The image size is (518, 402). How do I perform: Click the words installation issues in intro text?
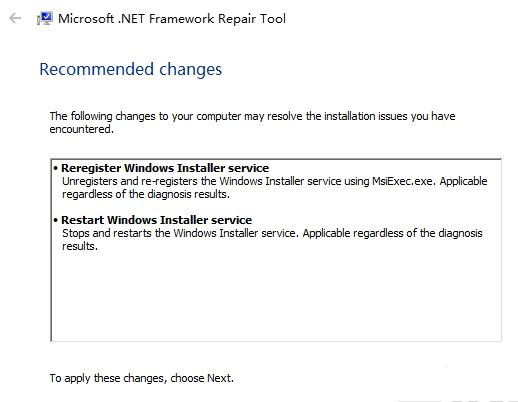(x=366, y=116)
